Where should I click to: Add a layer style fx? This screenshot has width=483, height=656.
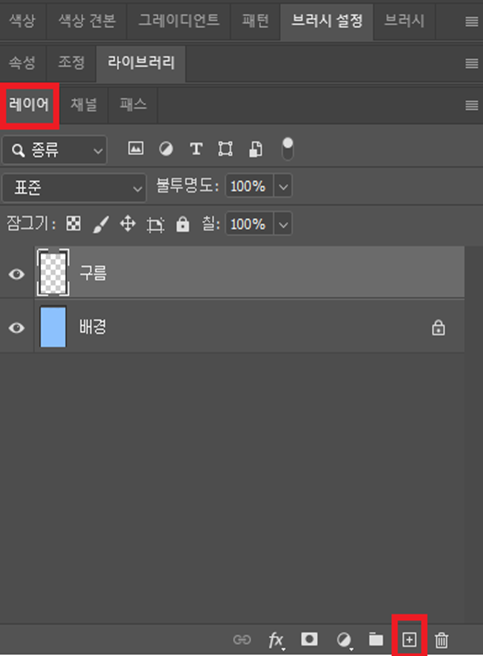276,640
